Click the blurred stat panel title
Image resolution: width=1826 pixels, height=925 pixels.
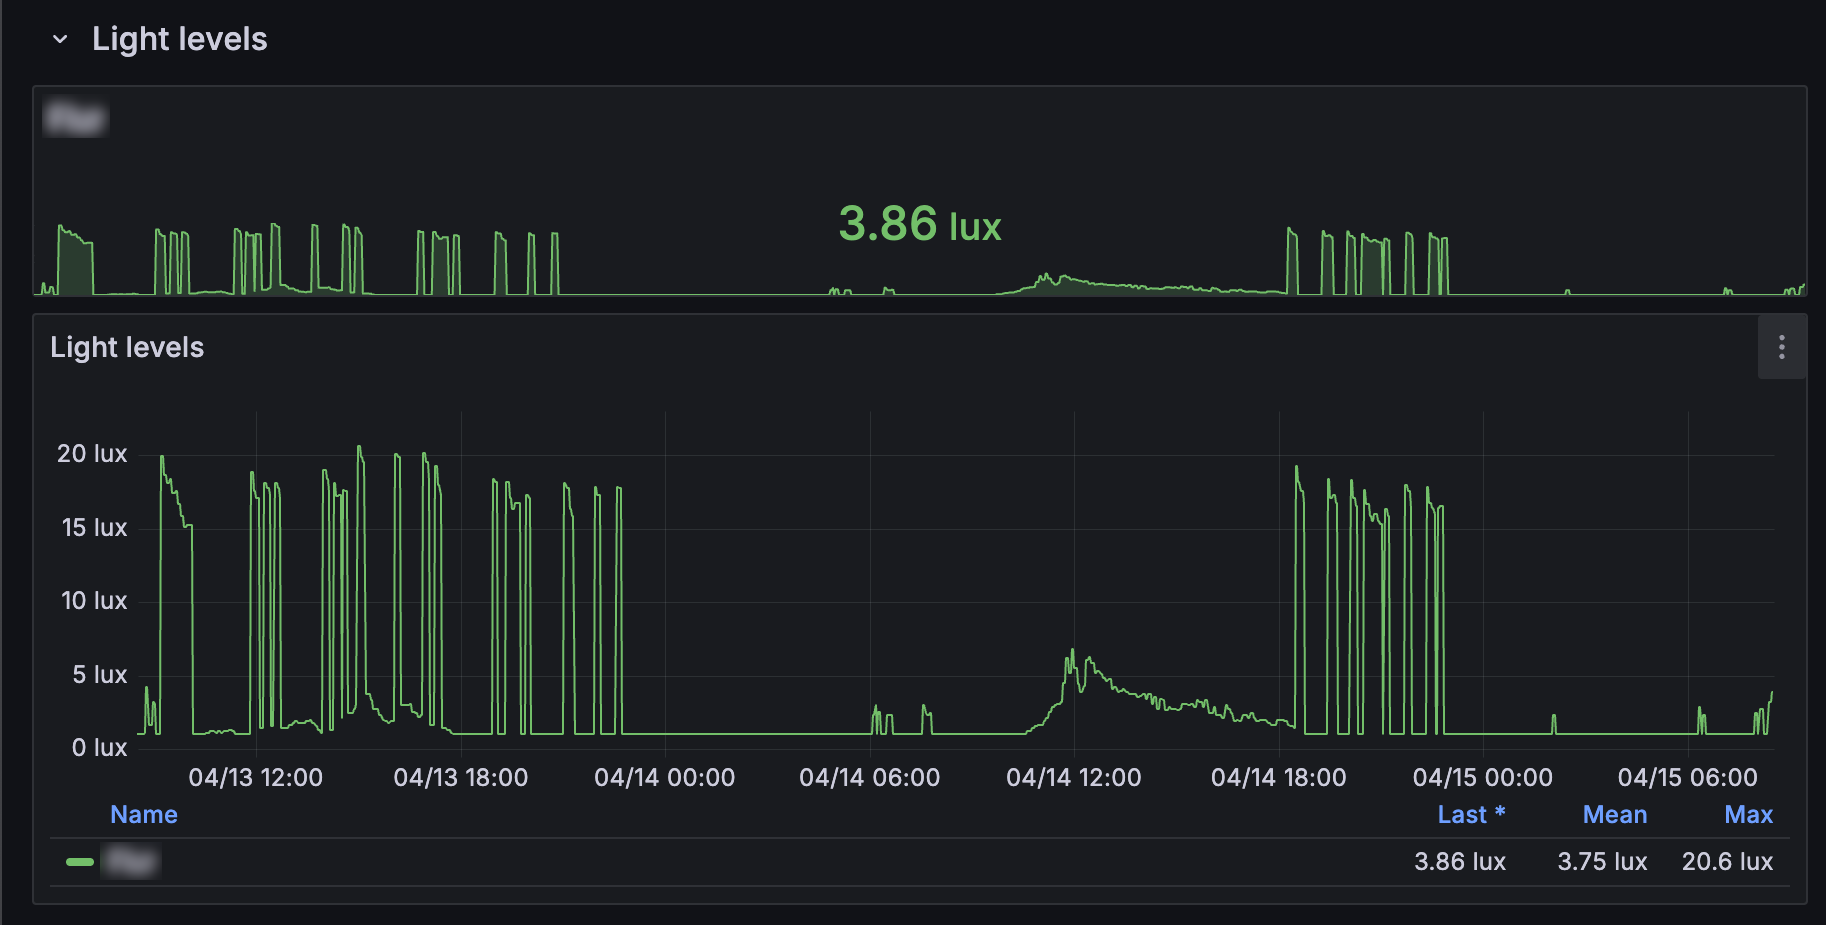click(76, 119)
